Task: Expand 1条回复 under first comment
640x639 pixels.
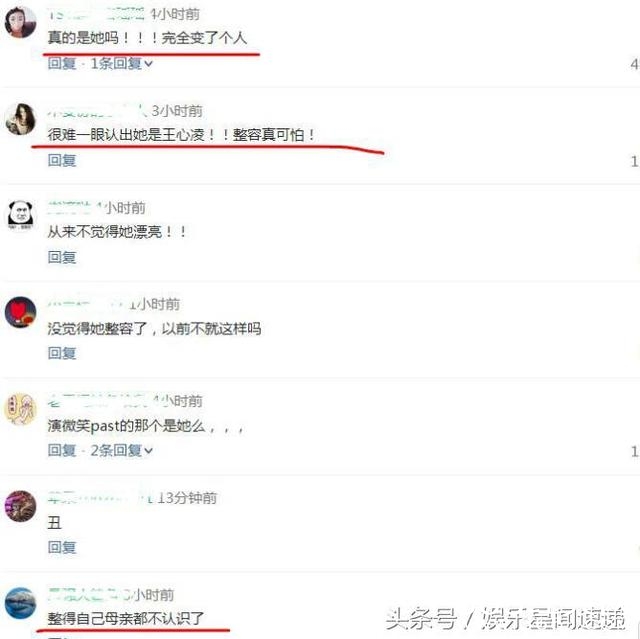Action: coord(121,63)
